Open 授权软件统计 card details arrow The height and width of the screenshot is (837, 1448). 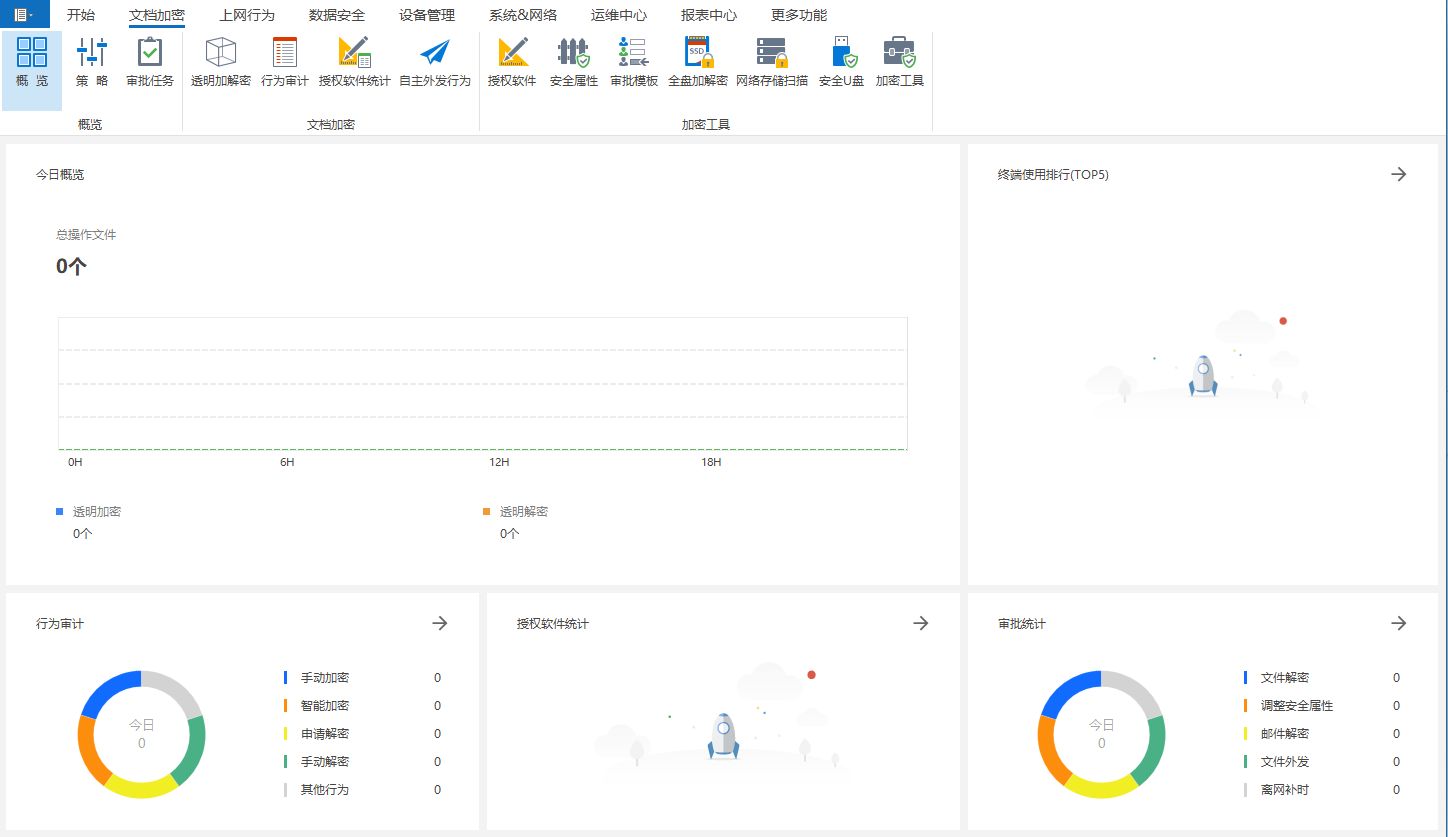(x=921, y=623)
